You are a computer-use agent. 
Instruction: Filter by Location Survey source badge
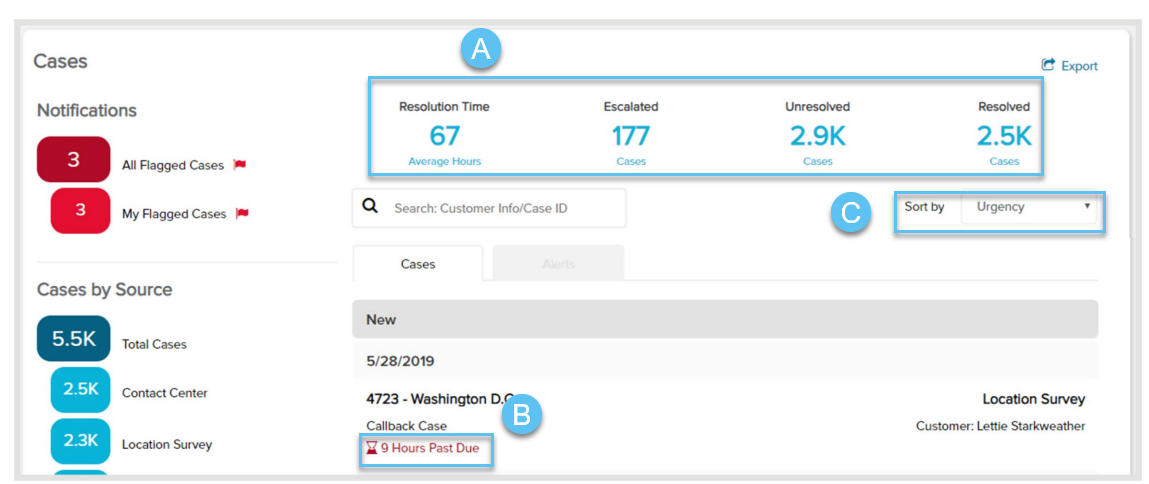pyautogui.click(x=80, y=439)
